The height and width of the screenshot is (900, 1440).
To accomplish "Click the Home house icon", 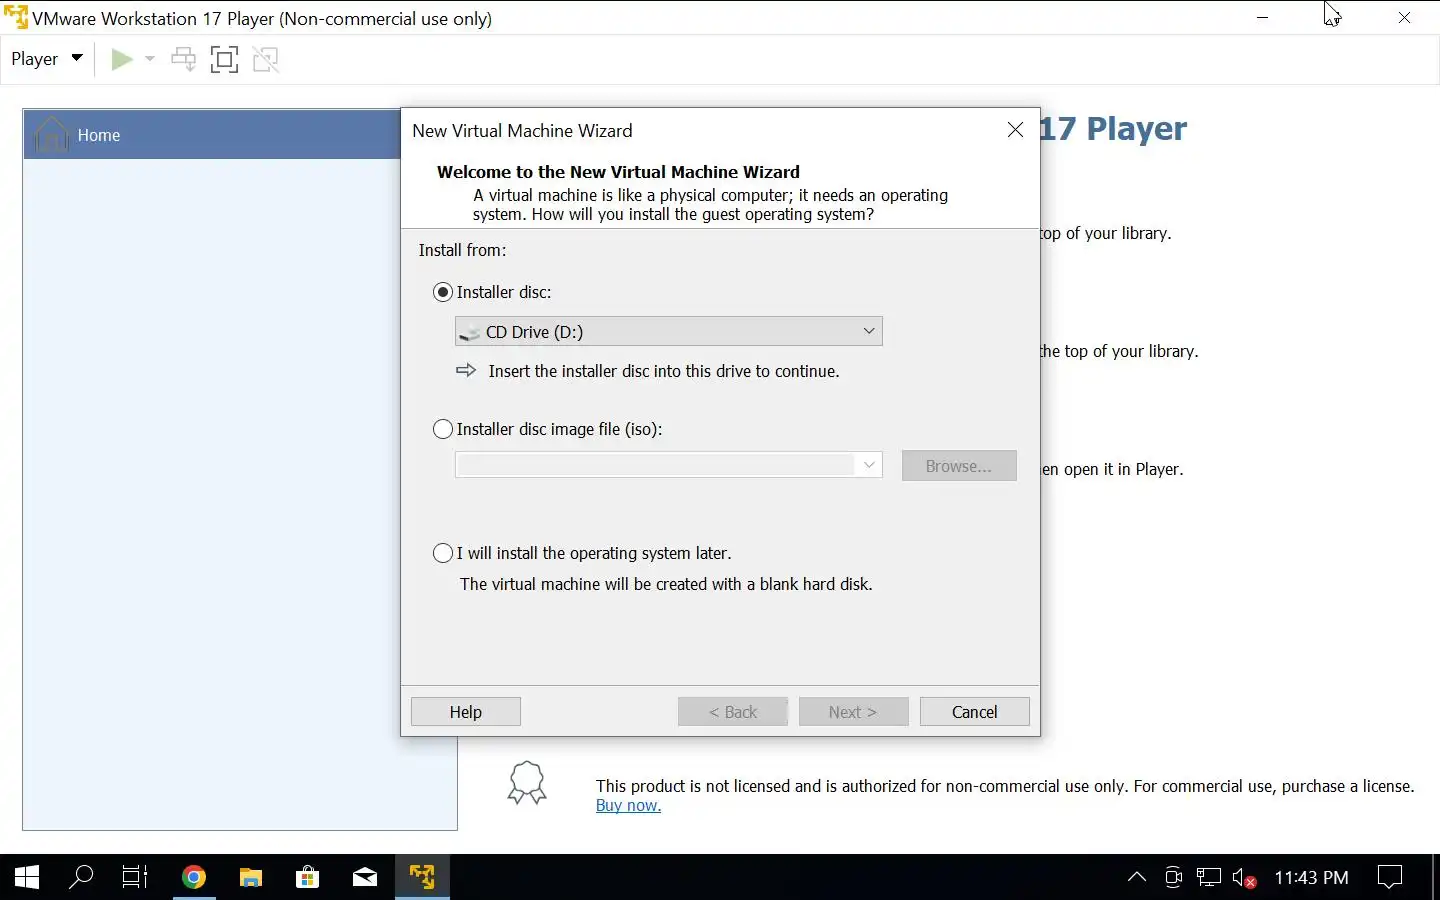I will coord(51,134).
